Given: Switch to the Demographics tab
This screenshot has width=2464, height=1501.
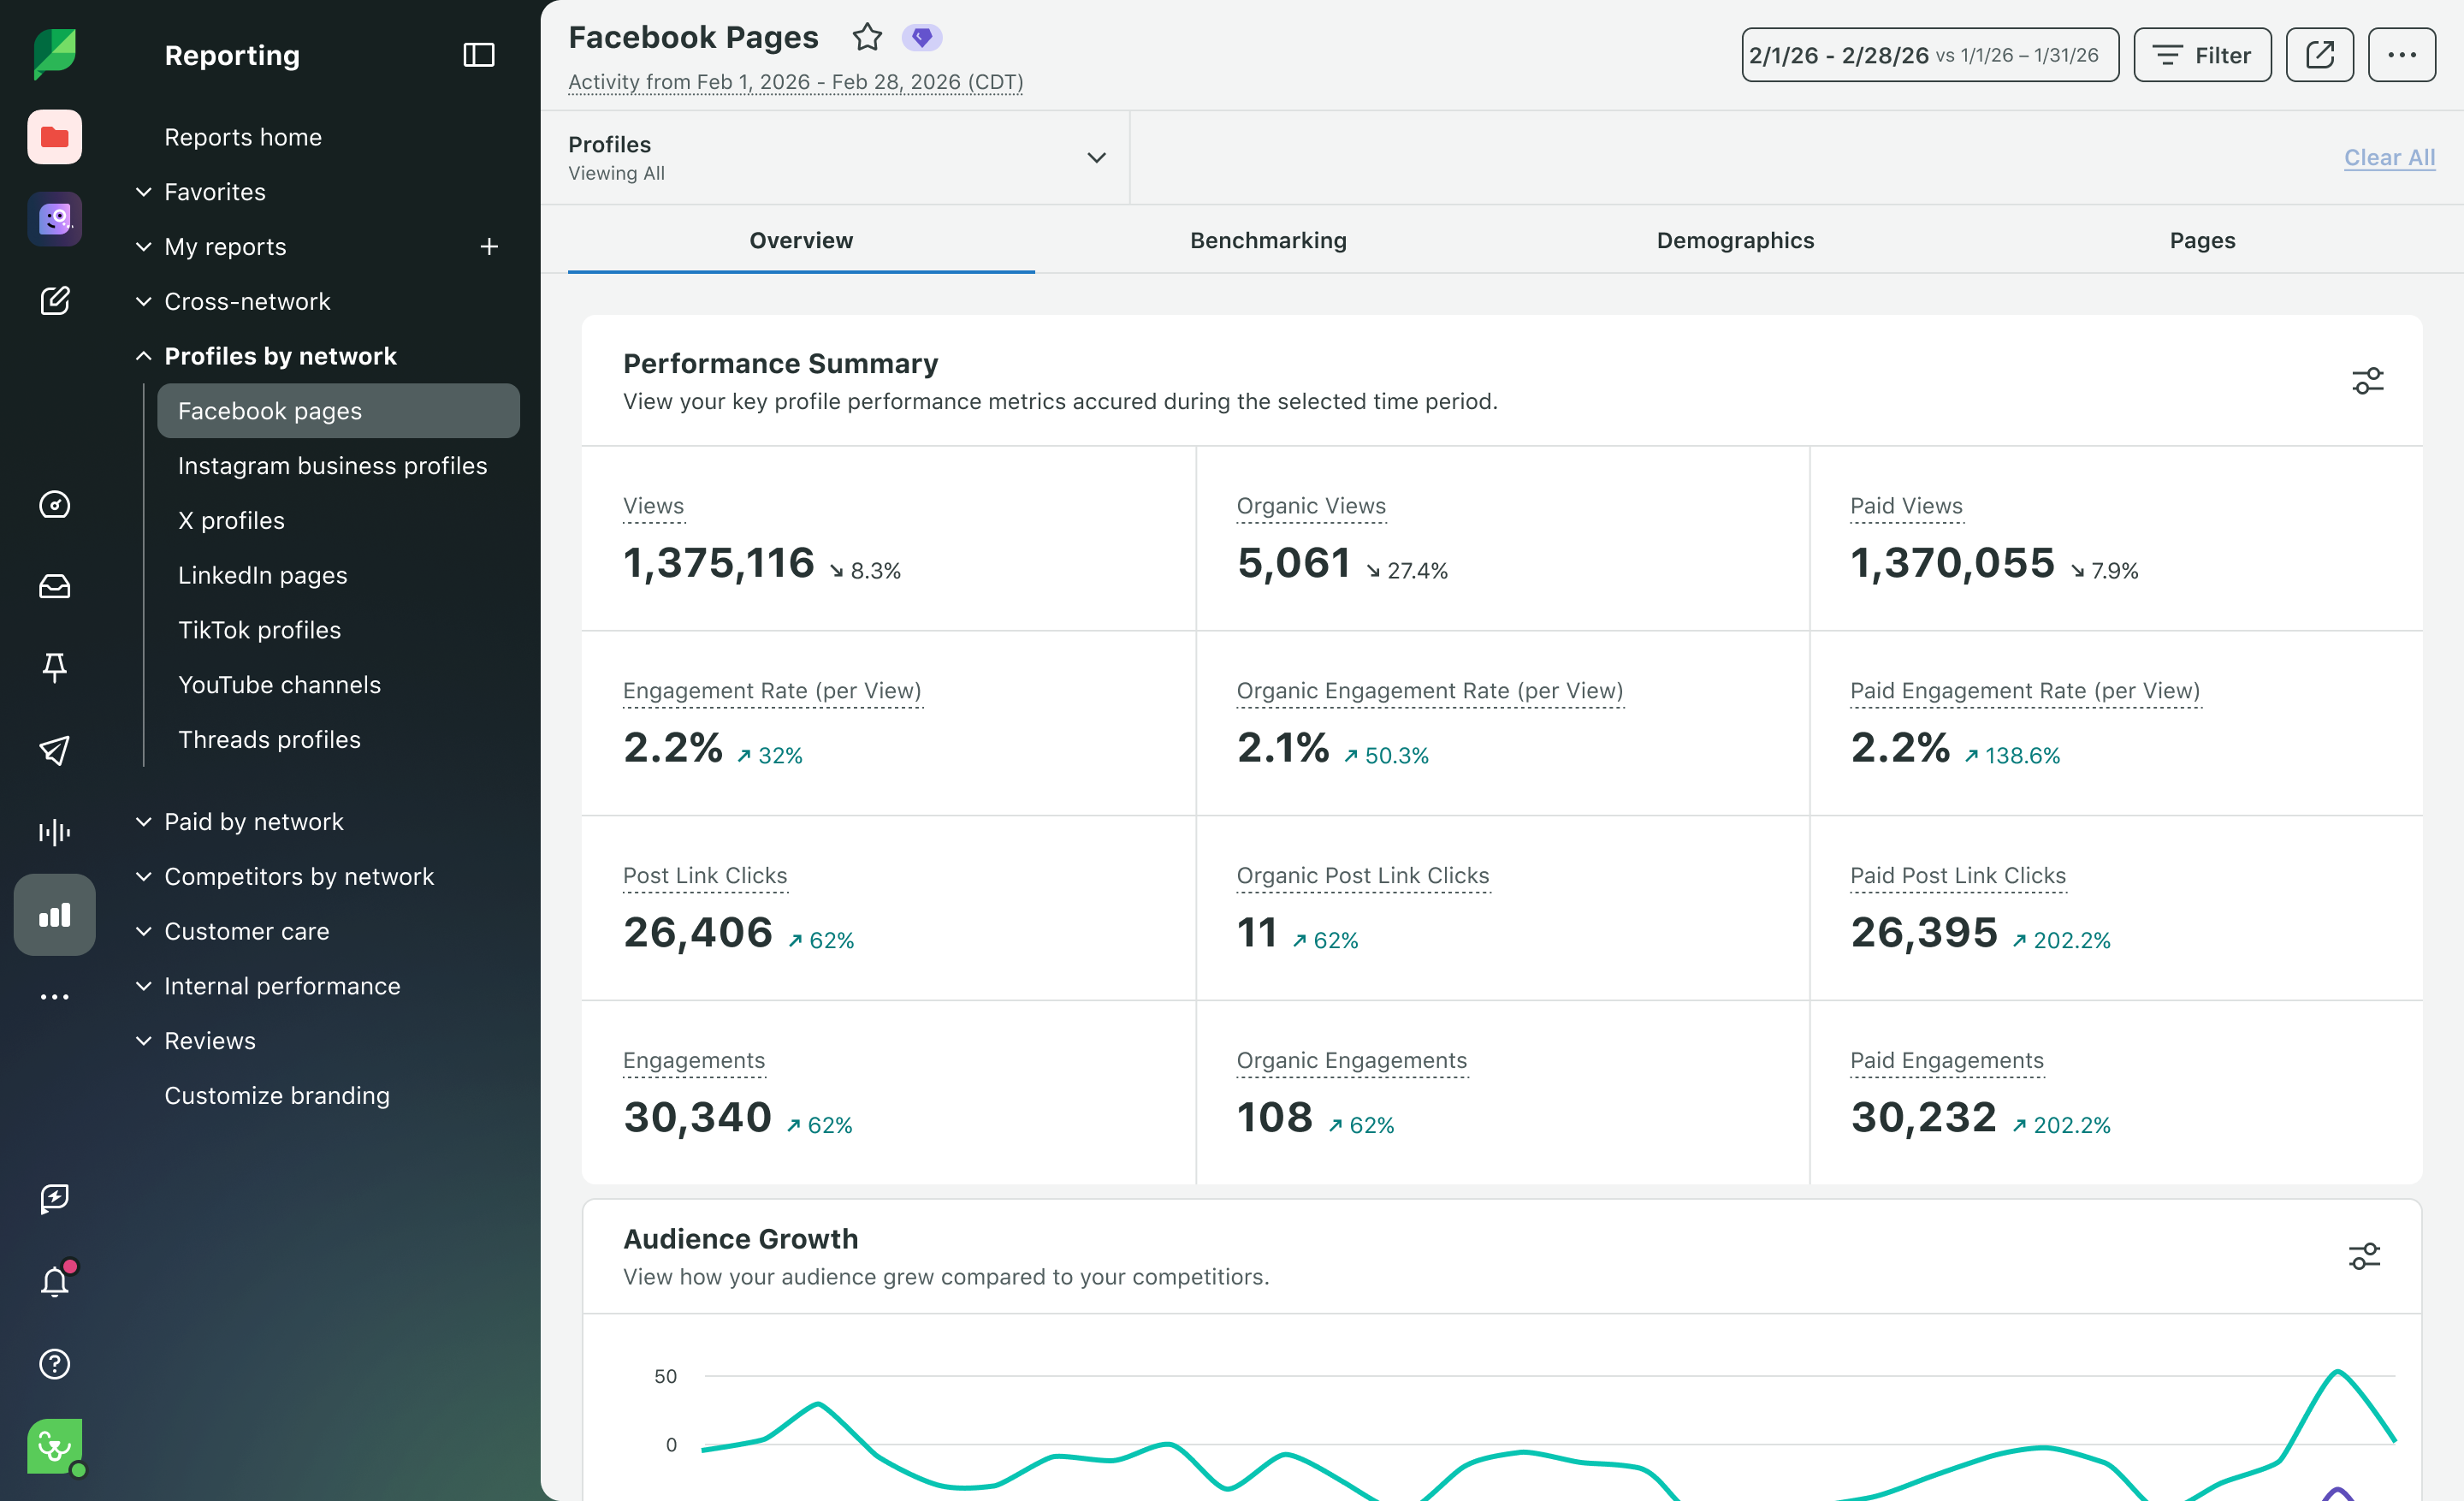Looking at the screenshot, I should click(x=1735, y=241).
